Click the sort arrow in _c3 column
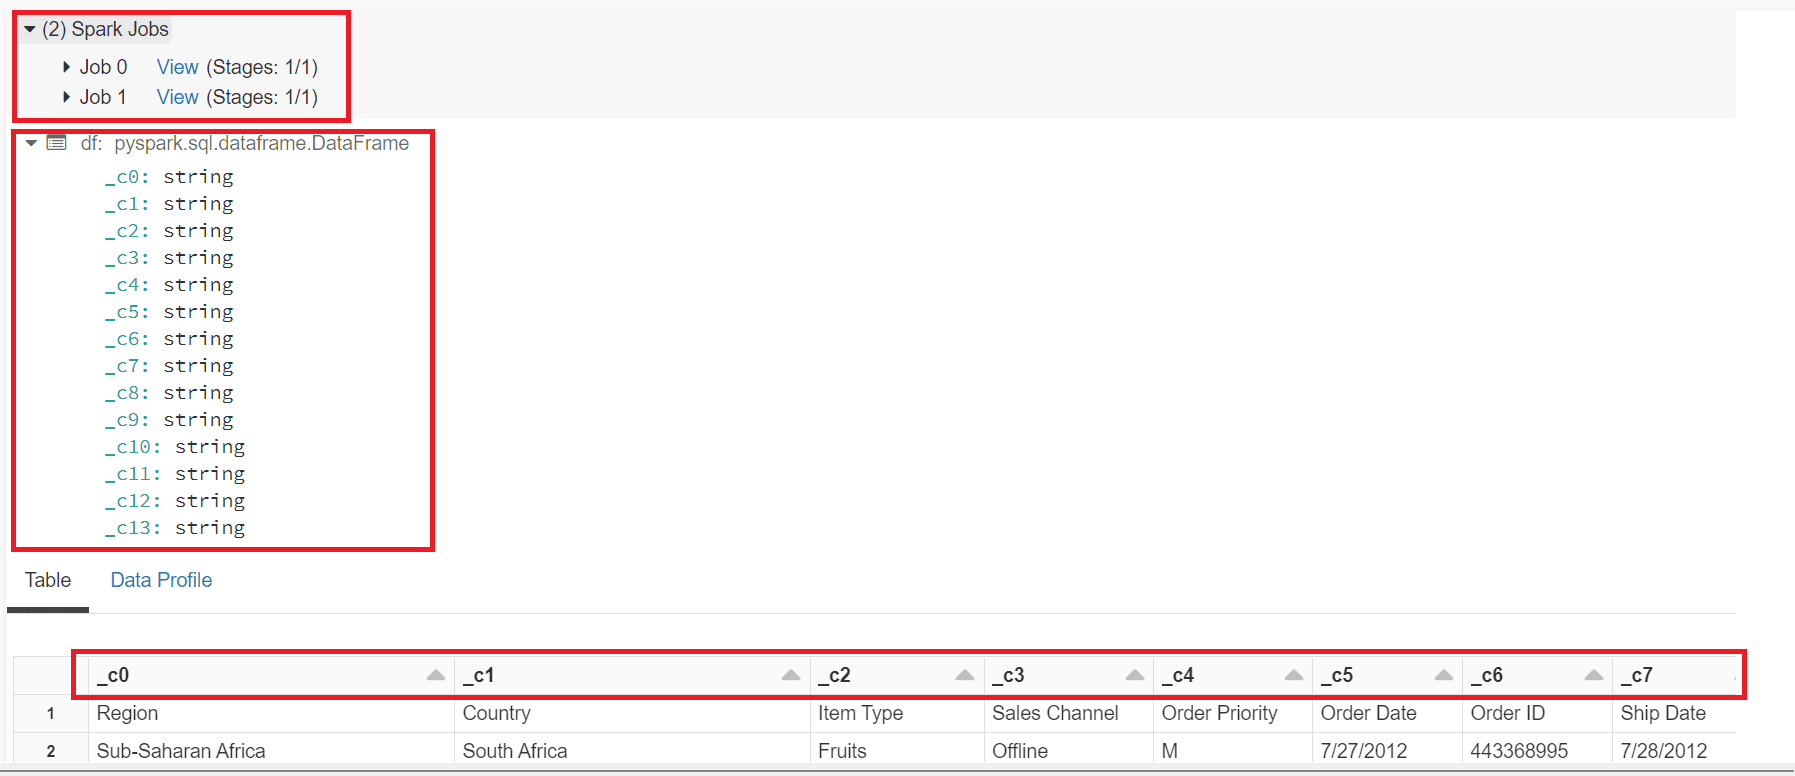Screen dimensions: 1795x776 point(1134,676)
